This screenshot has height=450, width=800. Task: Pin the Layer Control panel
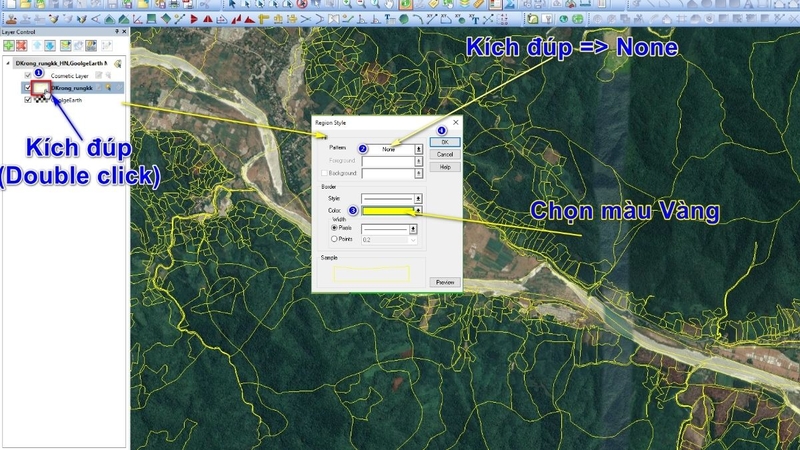click(x=117, y=32)
